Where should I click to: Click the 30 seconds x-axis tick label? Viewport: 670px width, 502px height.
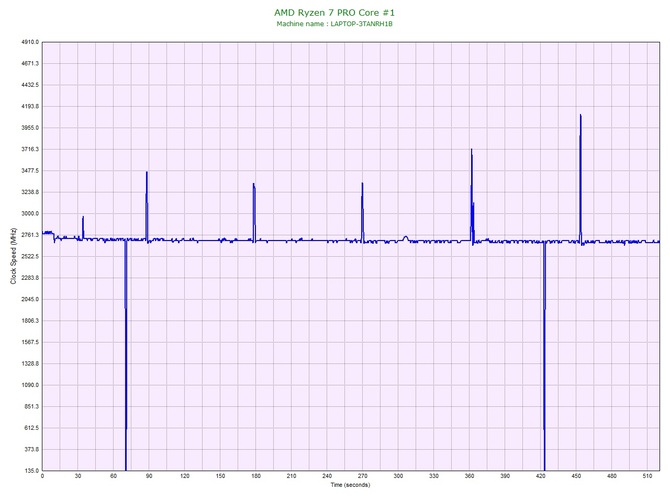[x=78, y=476]
